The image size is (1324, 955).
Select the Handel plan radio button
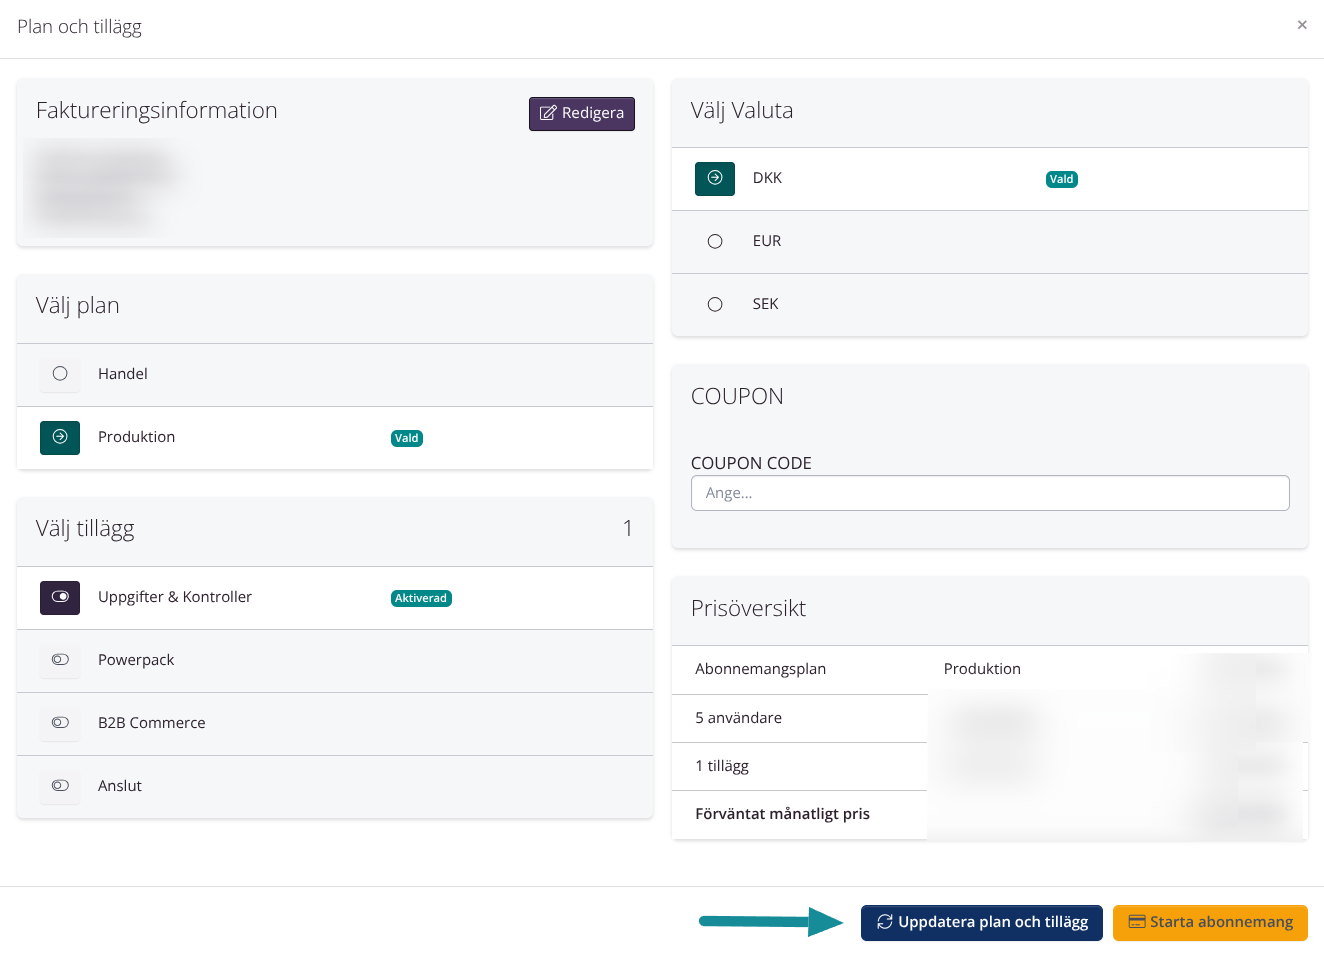(60, 374)
